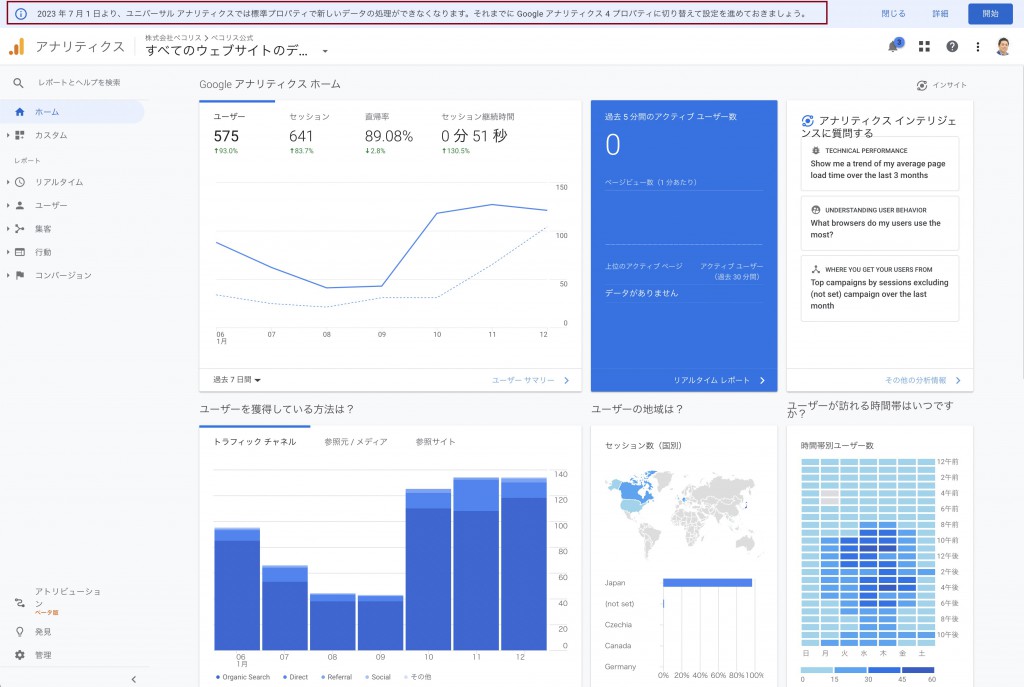
Task: Switch to the 参照サイト tab
Action: tap(436, 441)
